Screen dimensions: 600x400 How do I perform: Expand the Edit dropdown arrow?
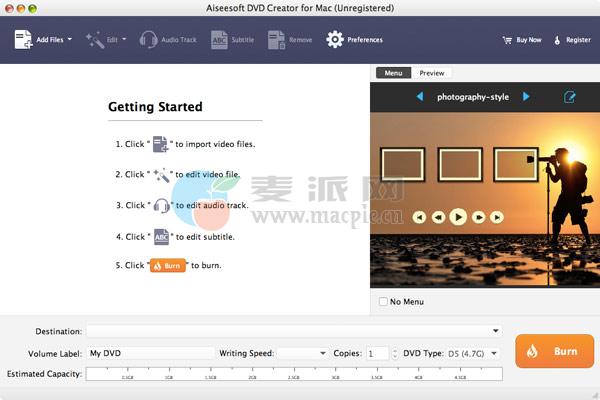coord(124,39)
